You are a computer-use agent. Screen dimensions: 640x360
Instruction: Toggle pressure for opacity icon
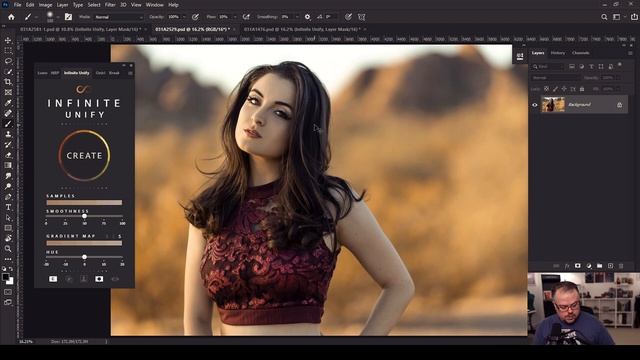point(196,17)
